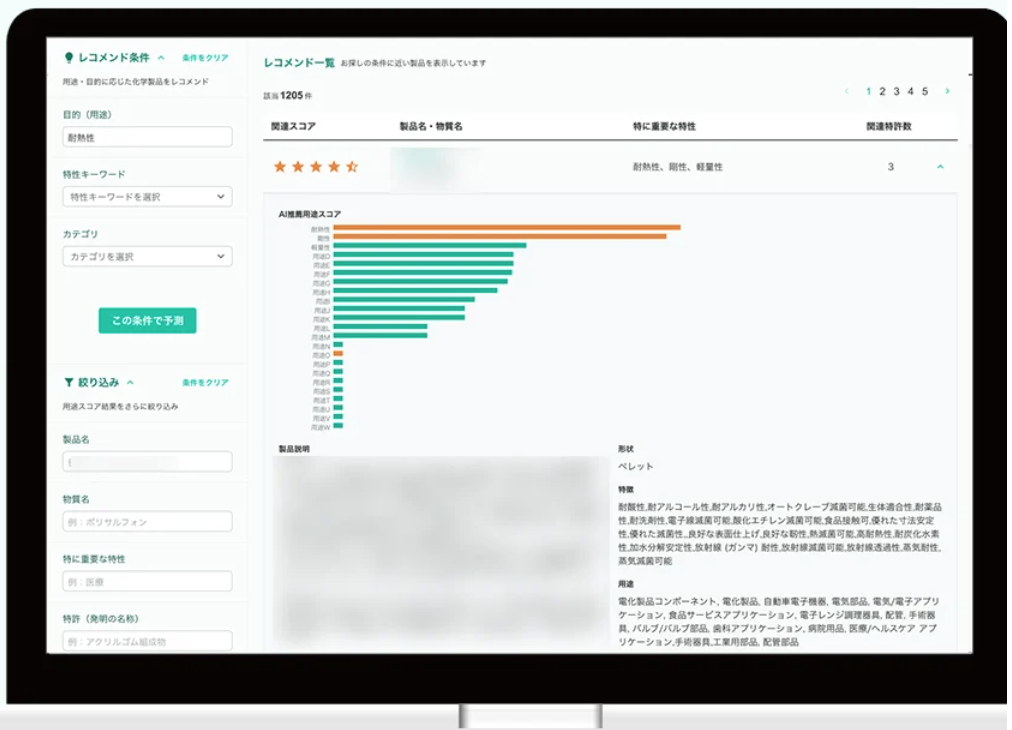
Task: Jump to page 5 of results
Action: click(925, 92)
